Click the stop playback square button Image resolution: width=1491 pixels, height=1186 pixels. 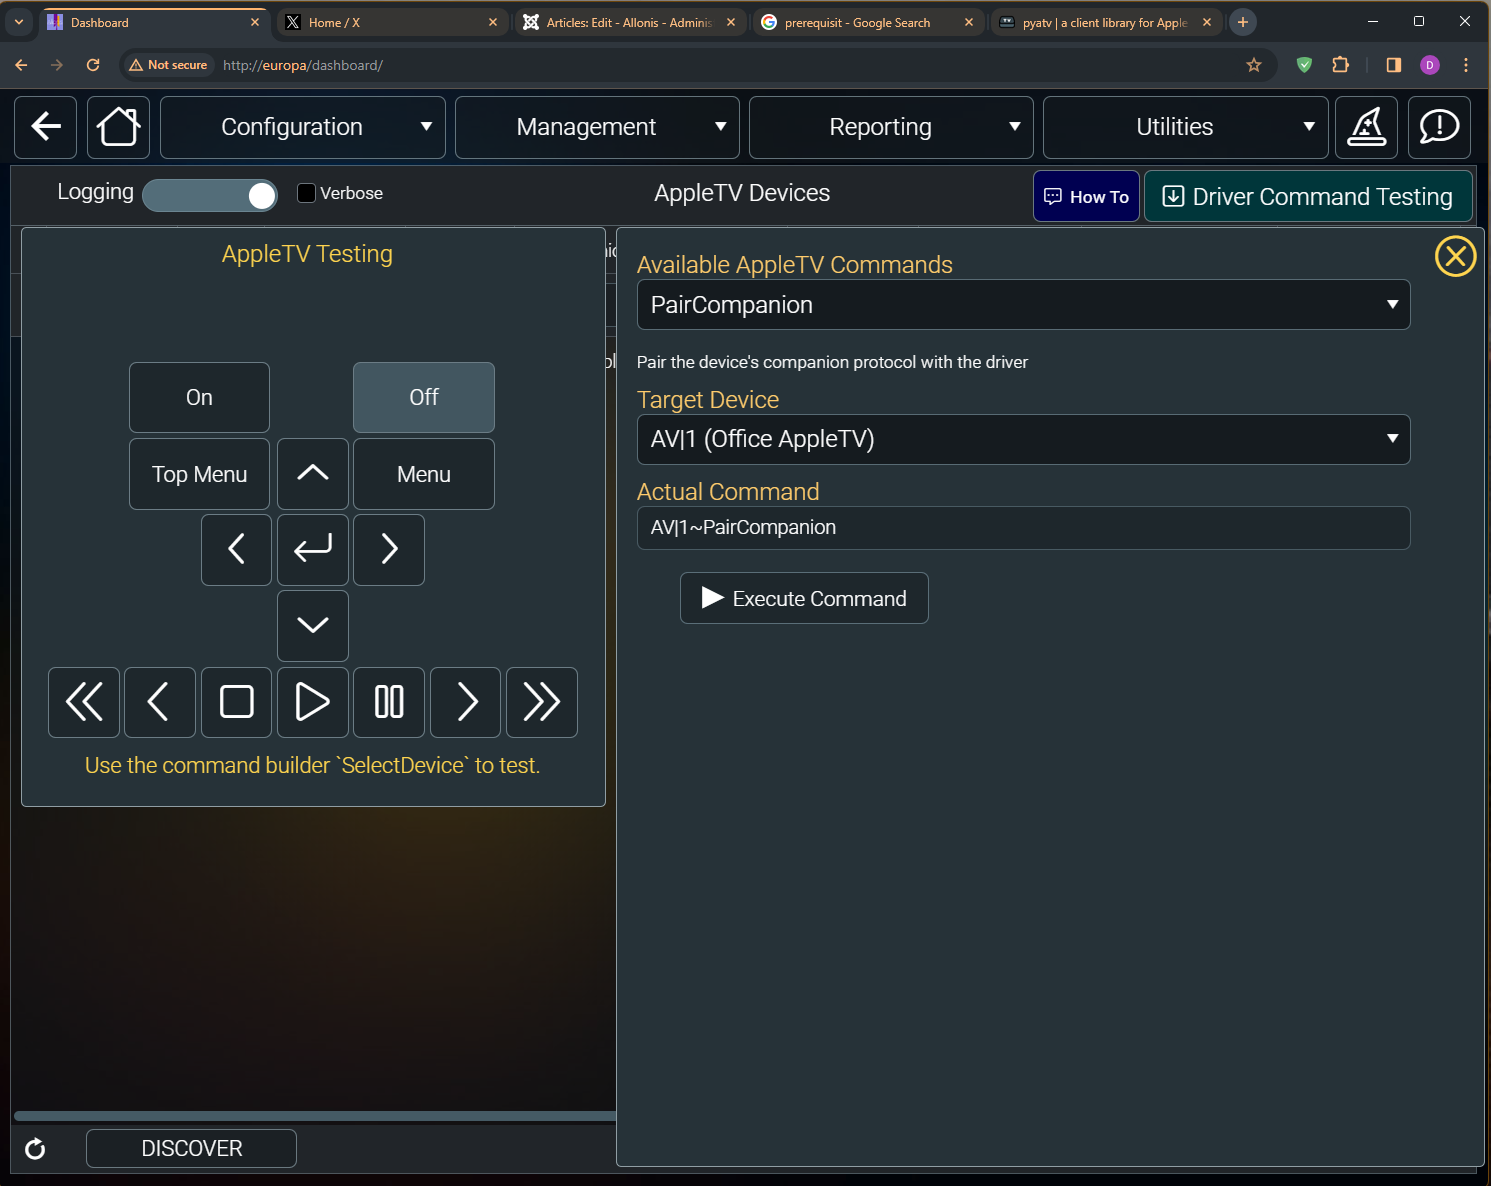coord(236,702)
